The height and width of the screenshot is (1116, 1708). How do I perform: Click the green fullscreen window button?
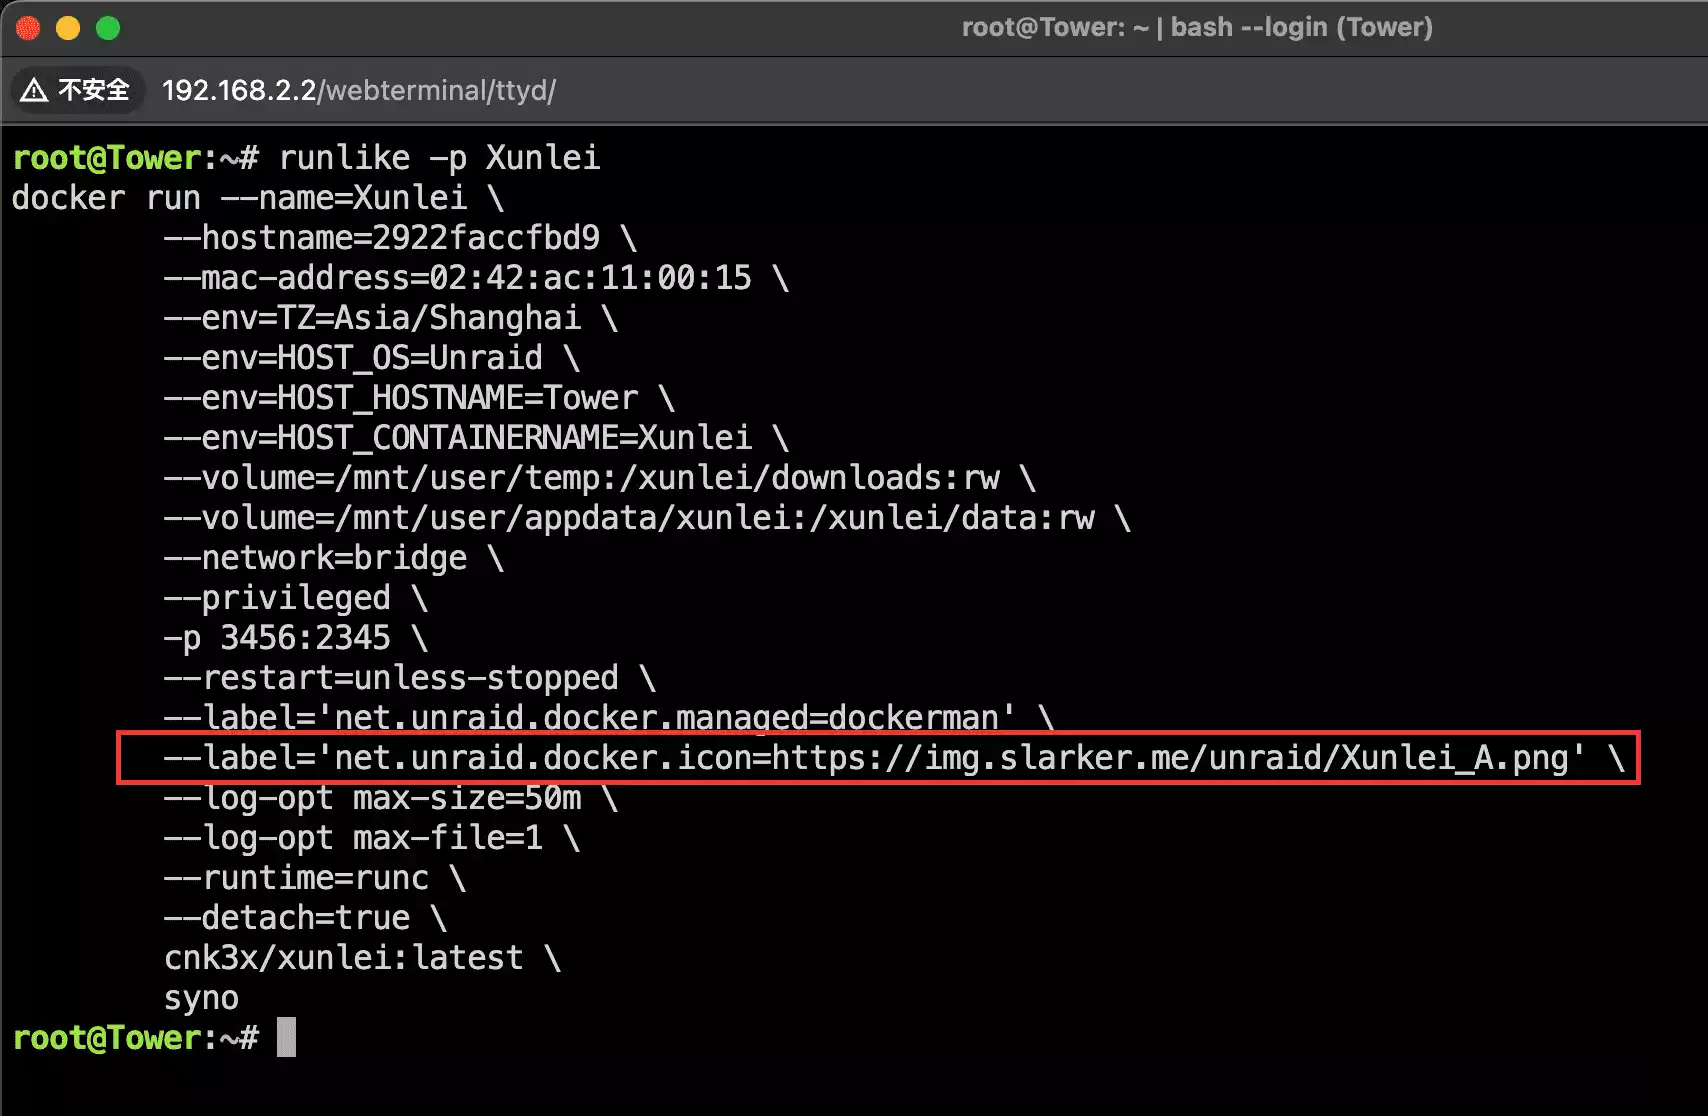click(108, 28)
